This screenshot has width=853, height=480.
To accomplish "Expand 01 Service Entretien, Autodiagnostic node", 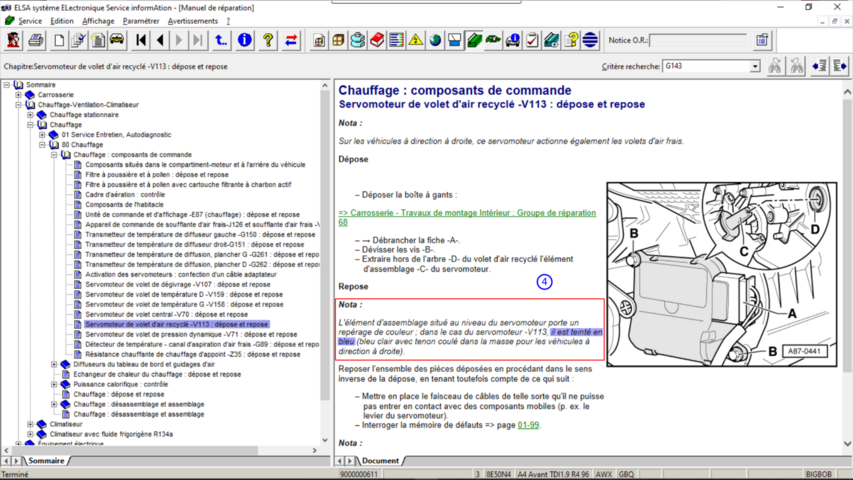I will tap(42, 134).
